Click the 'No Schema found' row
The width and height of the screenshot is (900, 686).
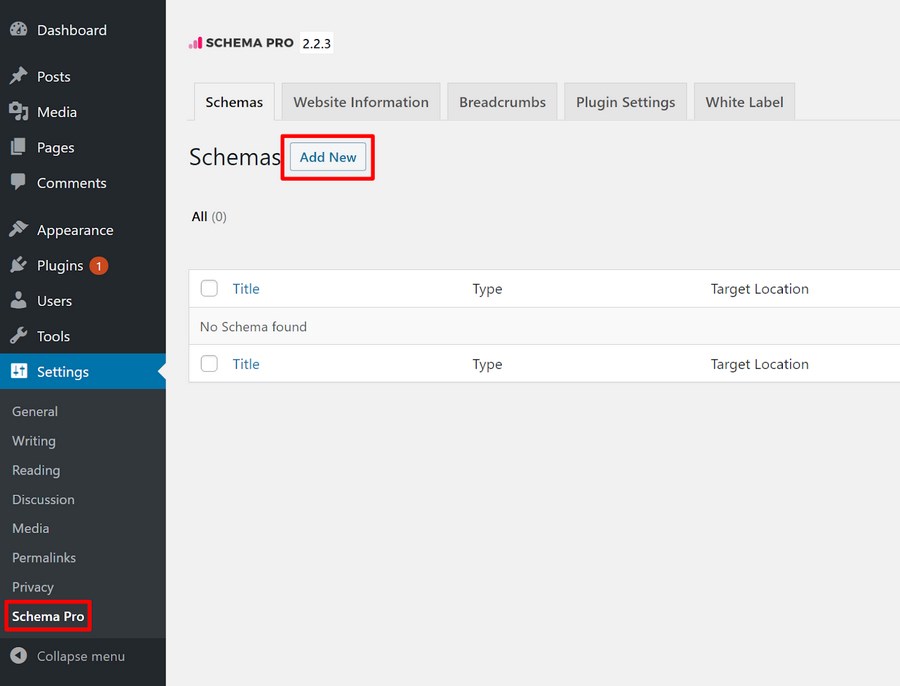click(544, 326)
